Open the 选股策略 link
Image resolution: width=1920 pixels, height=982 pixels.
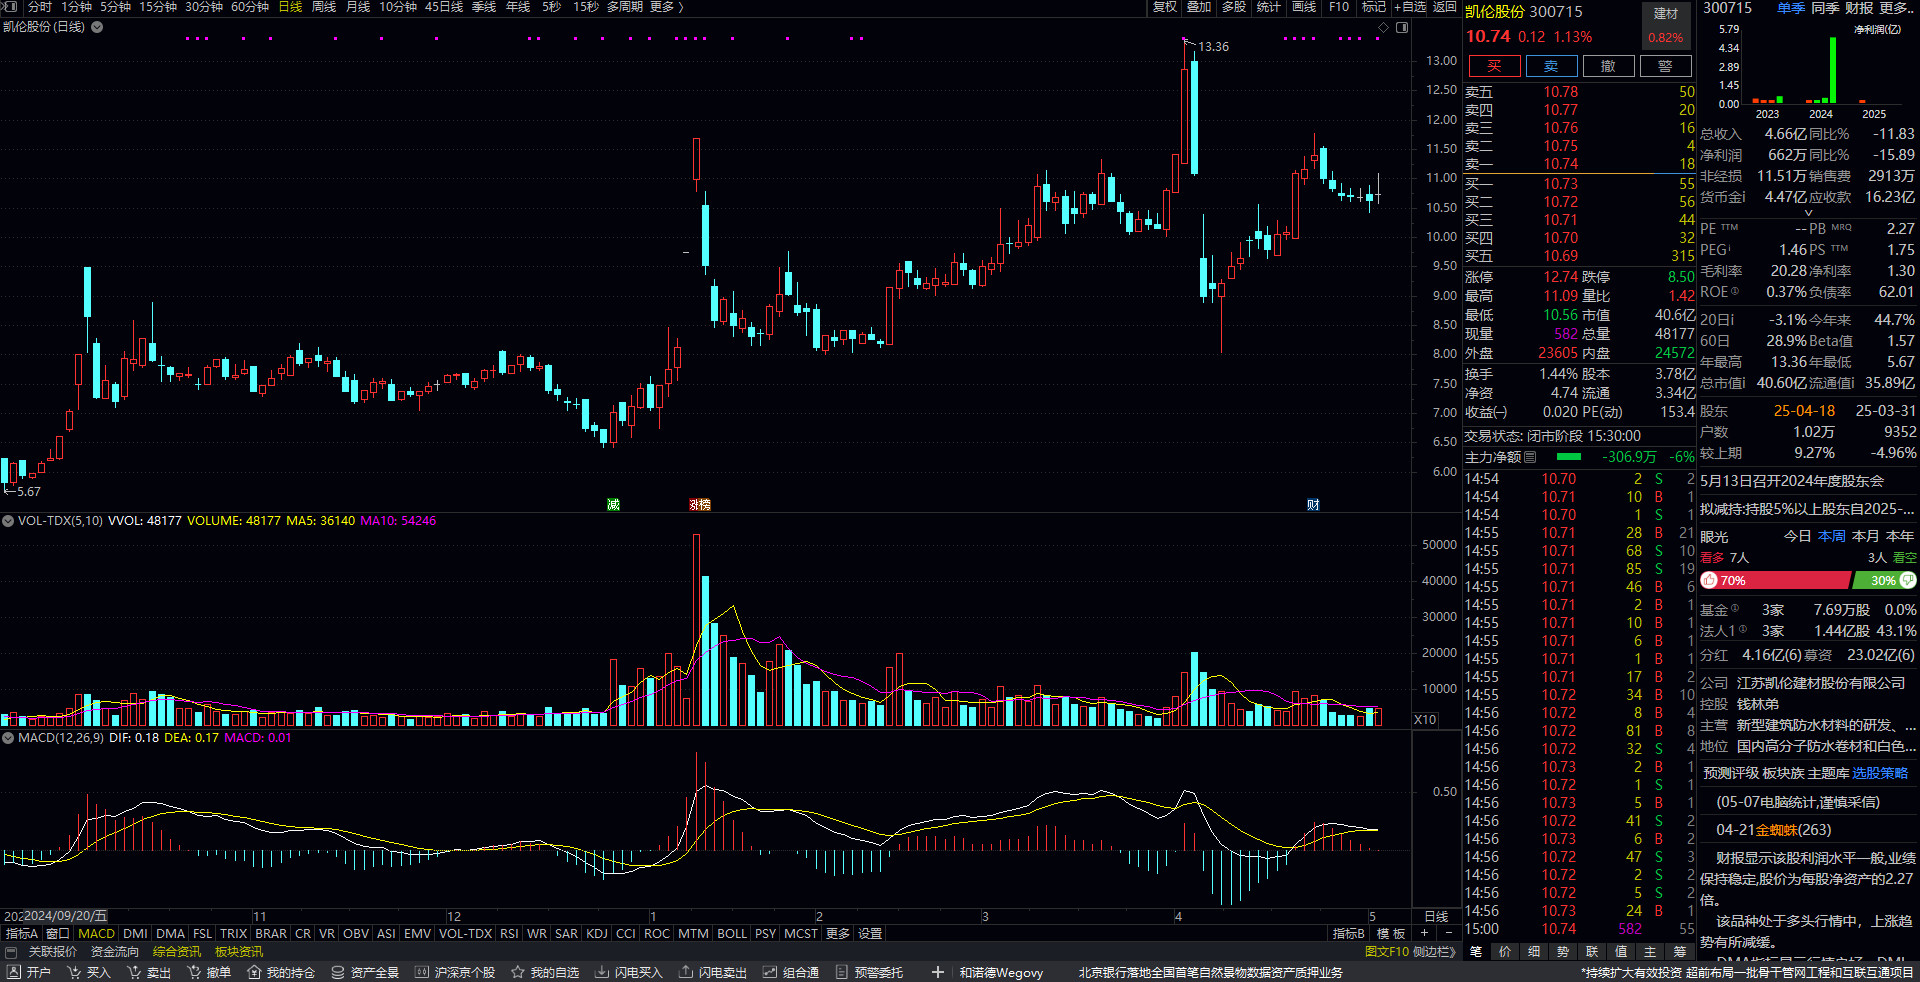pyautogui.click(x=1880, y=773)
